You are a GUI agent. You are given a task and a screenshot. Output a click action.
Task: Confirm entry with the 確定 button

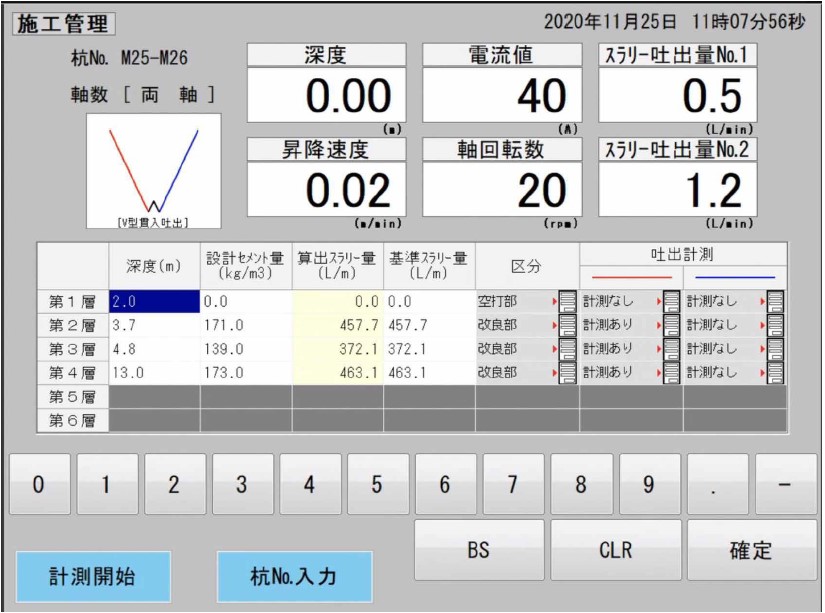click(x=751, y=550)
